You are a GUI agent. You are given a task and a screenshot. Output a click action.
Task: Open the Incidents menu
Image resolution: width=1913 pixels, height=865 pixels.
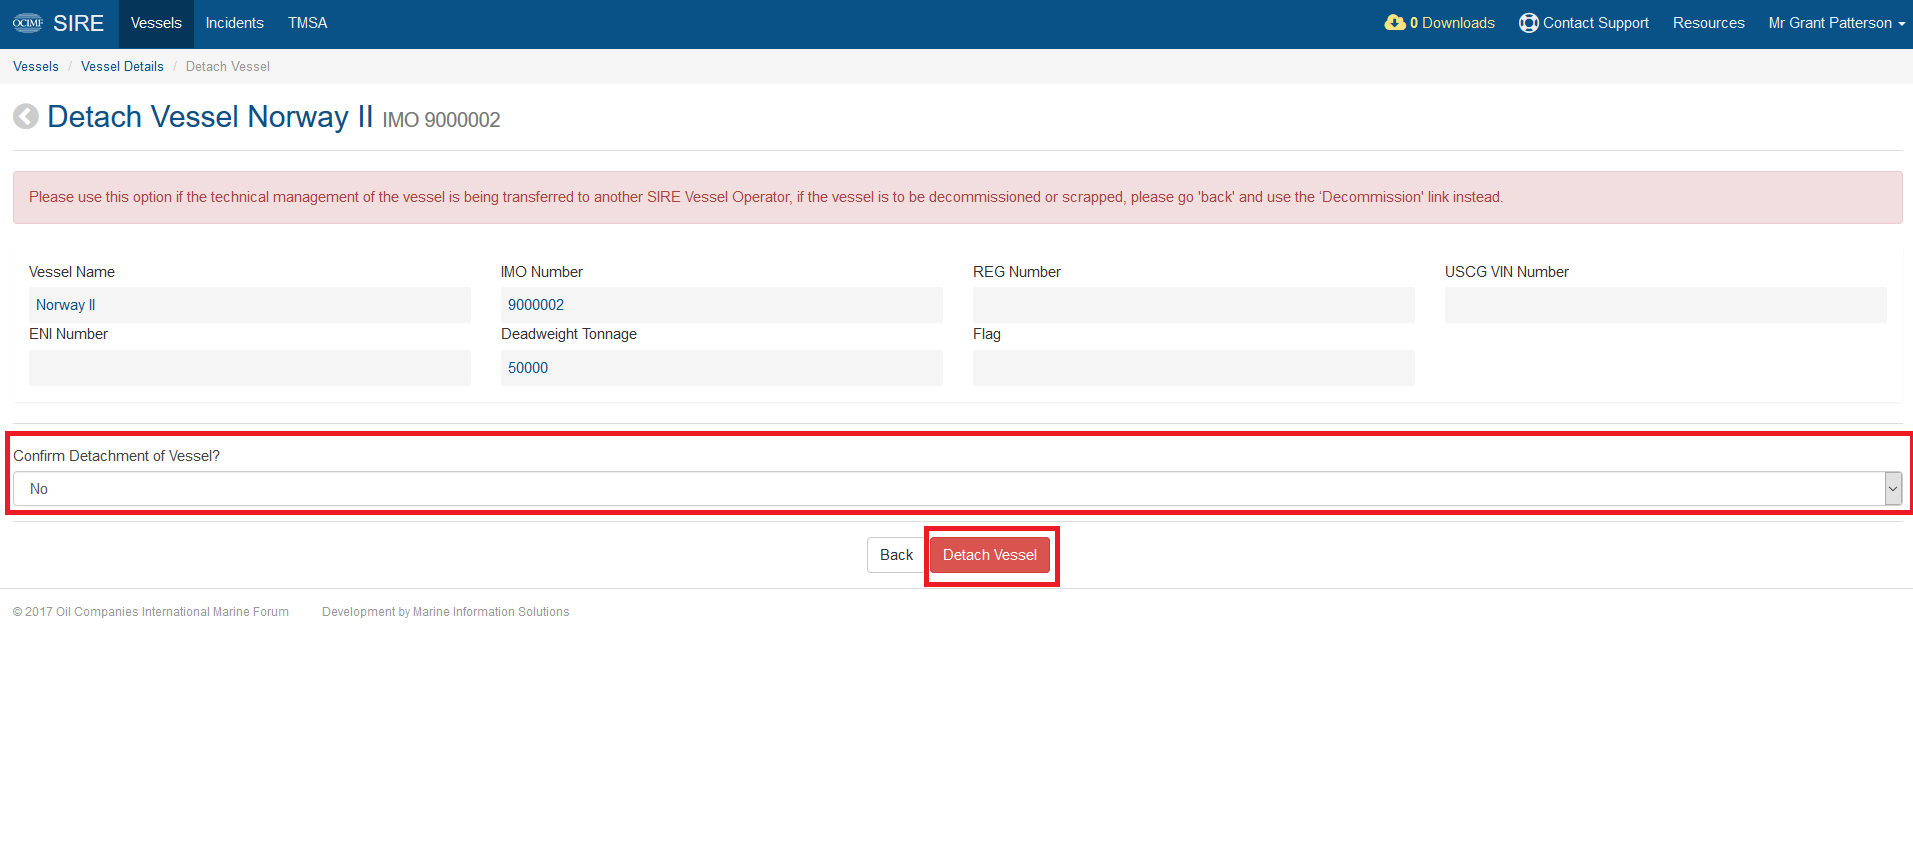(x=235, y=23)
